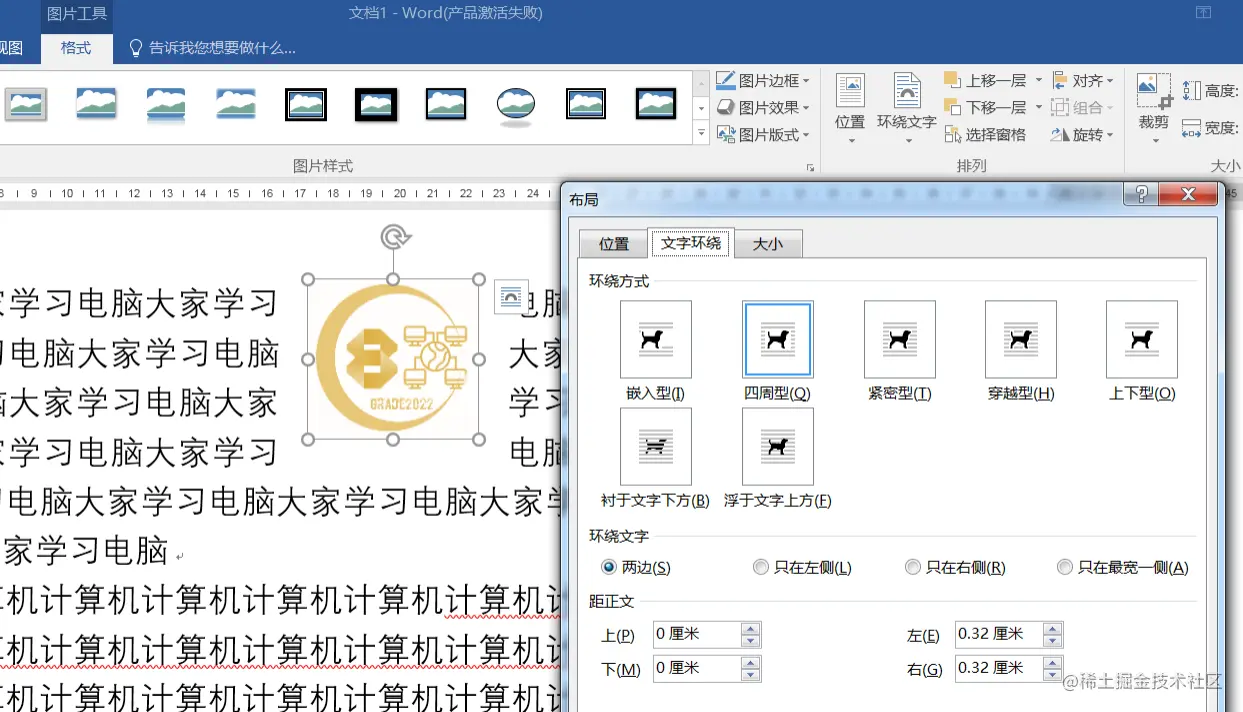The width and height of the screenshot is (1243, 712).
Task: Click the ribbon display options icon in title bar
Action: point(1203,12)
